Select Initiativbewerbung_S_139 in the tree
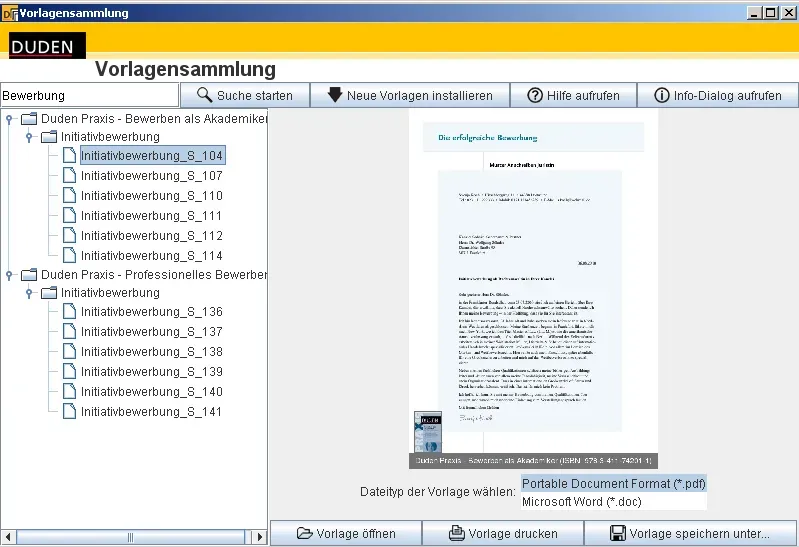Screen dimensions: 799x547 [152, 371]
